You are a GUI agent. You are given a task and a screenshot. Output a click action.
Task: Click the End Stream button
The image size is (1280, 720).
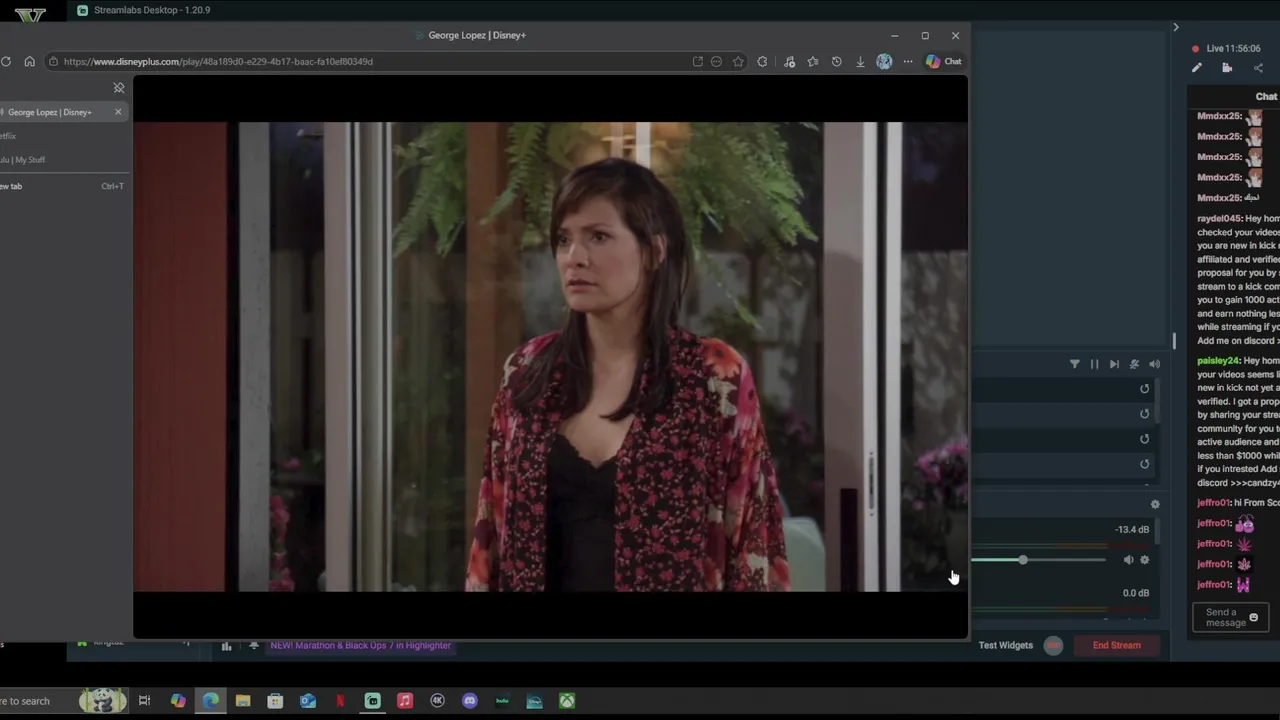(1117, 645)
